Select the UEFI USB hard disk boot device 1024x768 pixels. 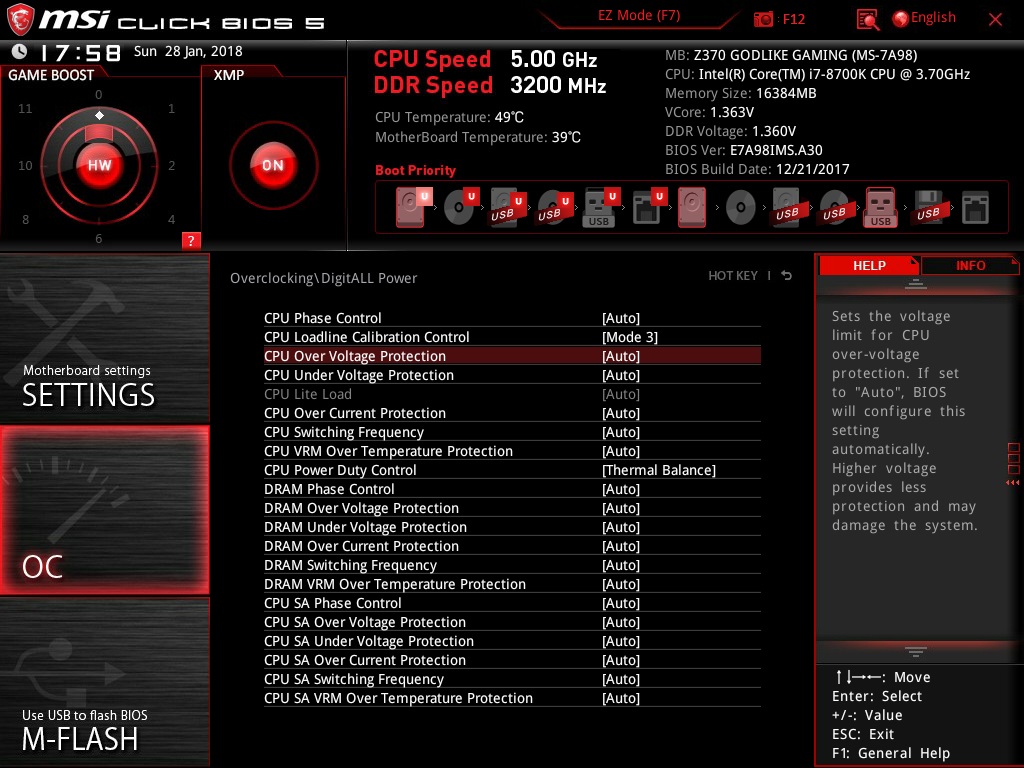(x=508, y=208)
